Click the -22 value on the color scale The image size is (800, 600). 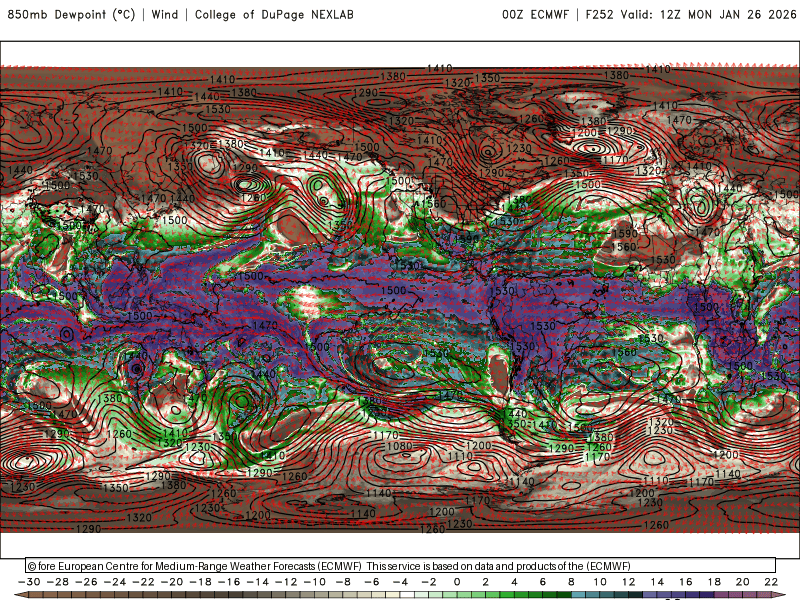[143, 582]
